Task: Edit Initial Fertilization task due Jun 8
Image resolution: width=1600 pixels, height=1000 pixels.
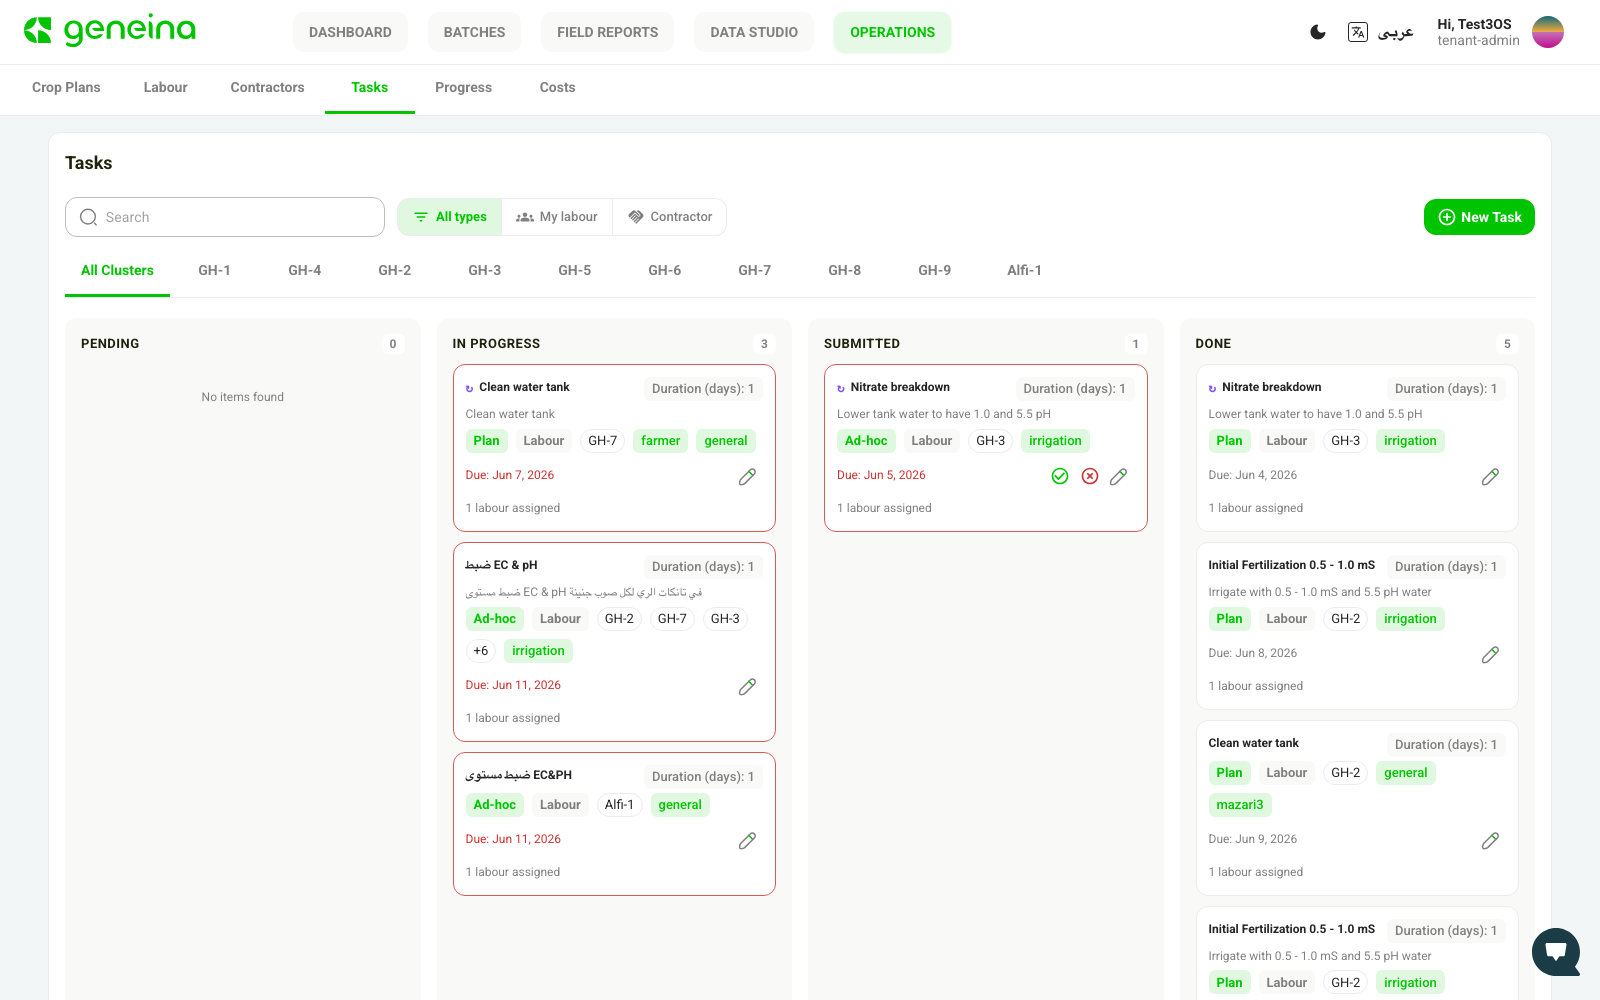Action: [1490, 655]
